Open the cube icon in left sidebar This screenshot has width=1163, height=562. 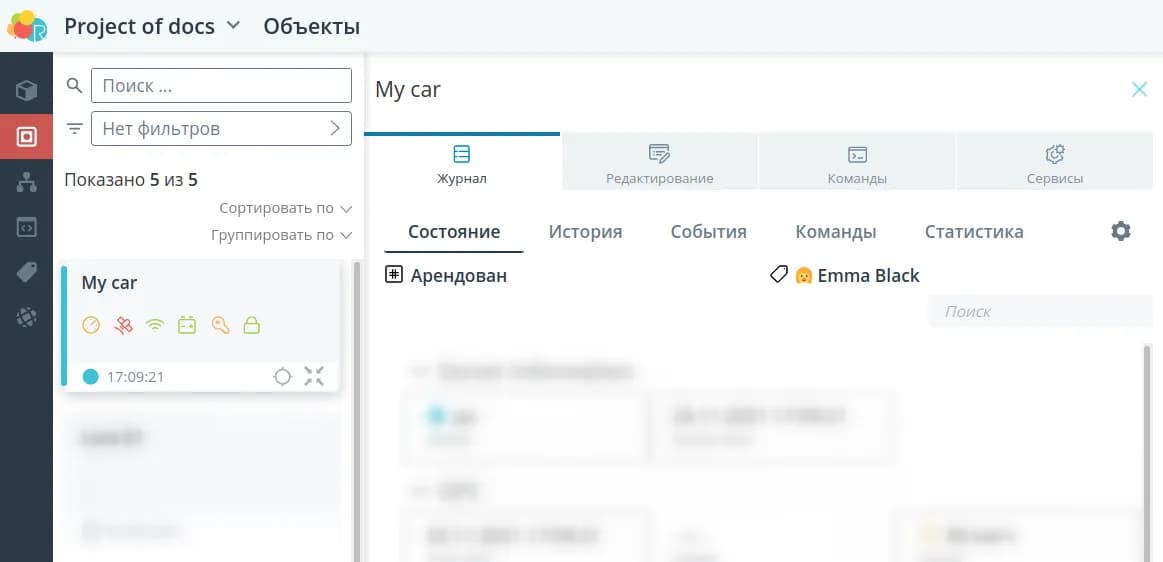coord(26,92)
